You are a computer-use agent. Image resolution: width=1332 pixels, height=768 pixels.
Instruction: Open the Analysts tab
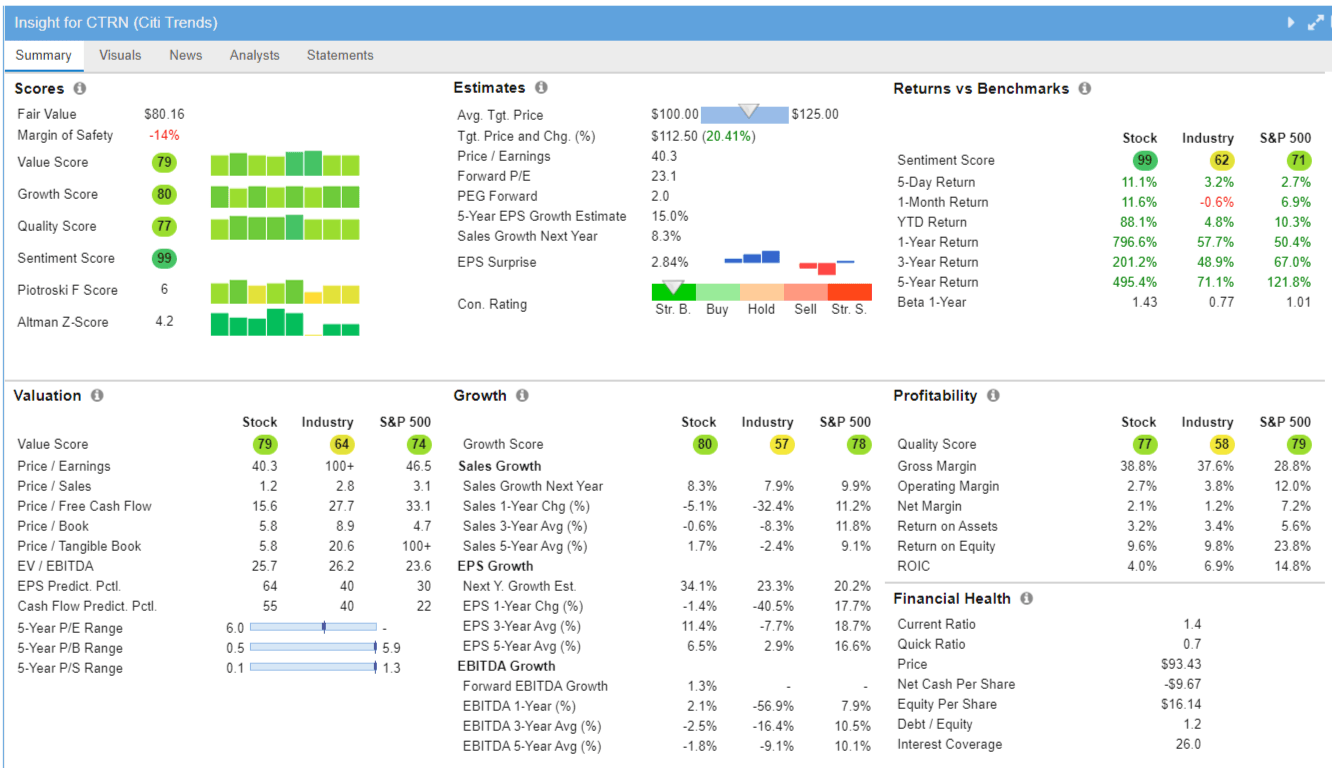point(255,56)
